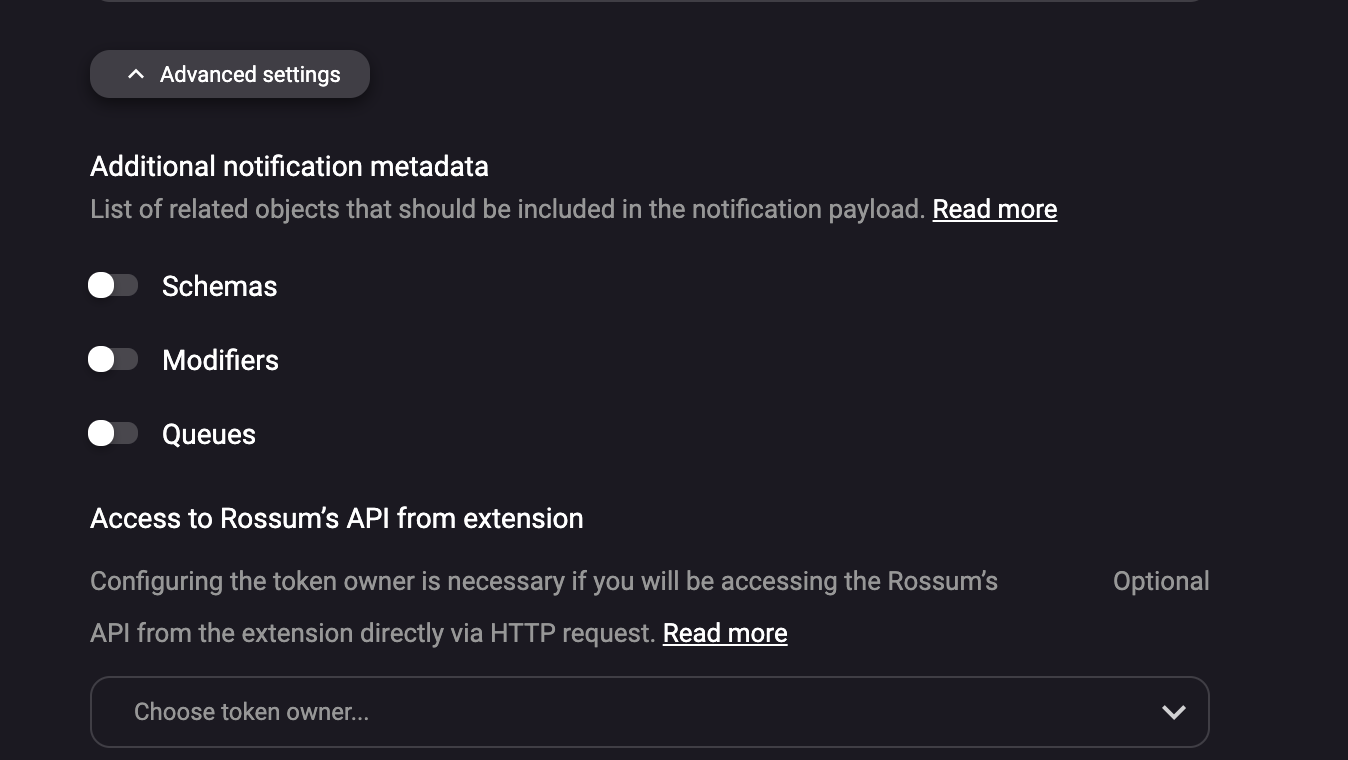The image size is (1348, 760).
Task: Click the notification payload description text
Action: coord(507,209)
